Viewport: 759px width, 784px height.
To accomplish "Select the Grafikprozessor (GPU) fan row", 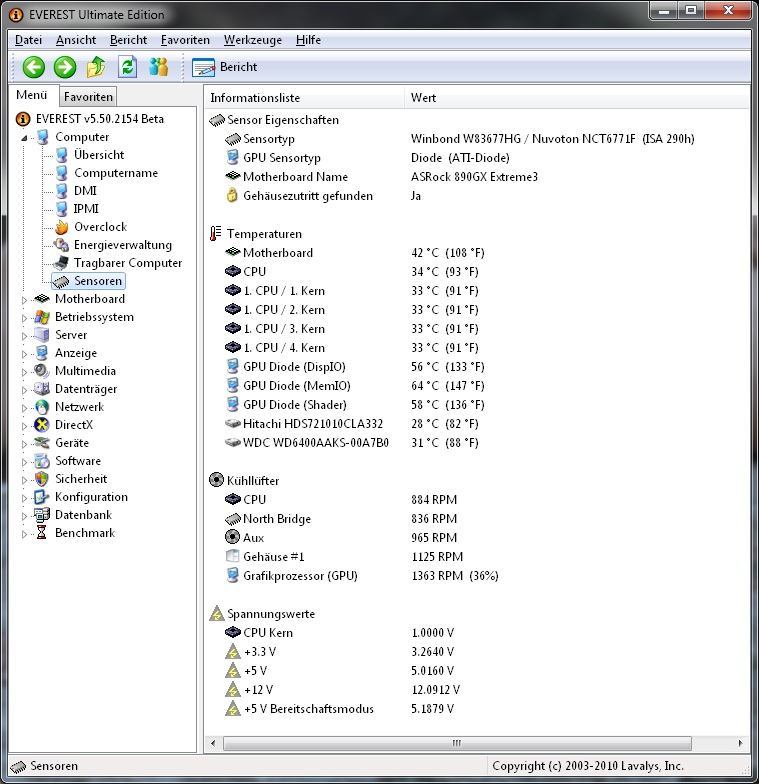I will [477, 576].
